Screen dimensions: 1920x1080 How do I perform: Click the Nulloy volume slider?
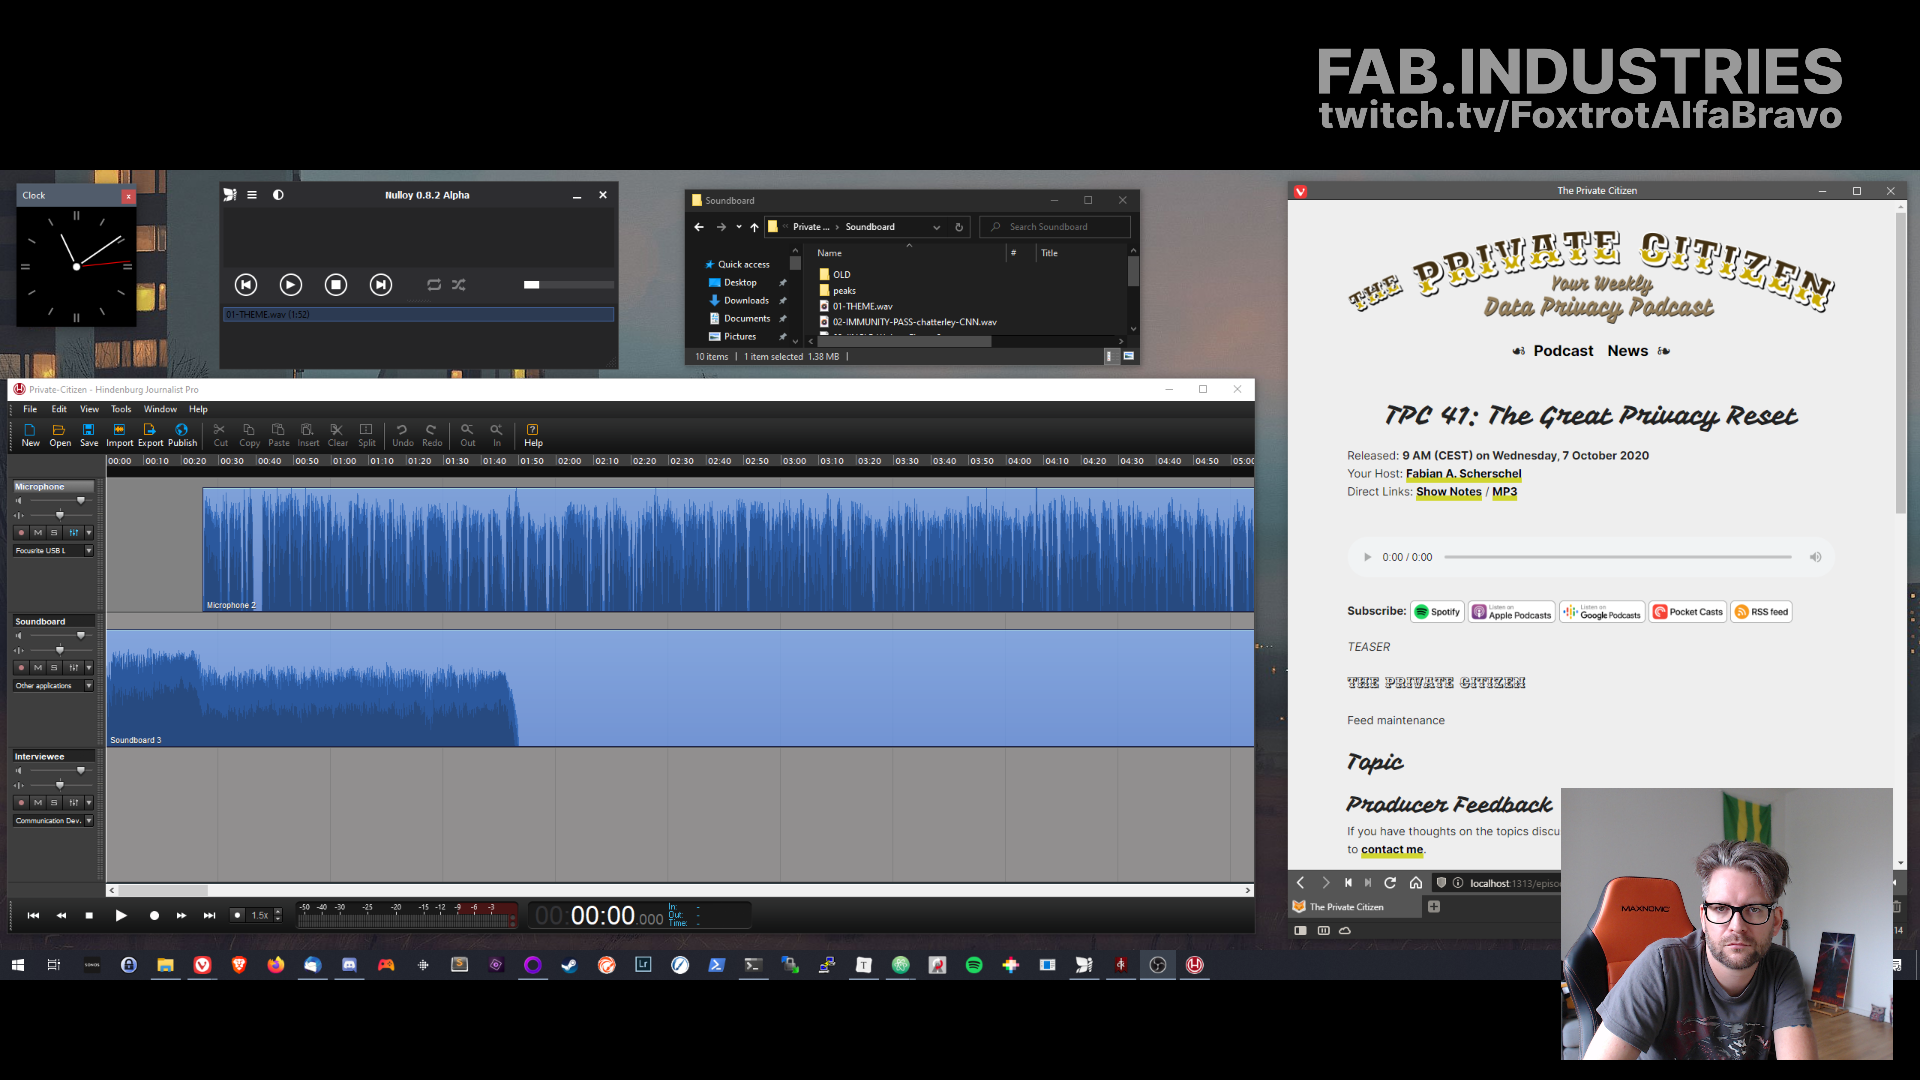(x=568, y=285)
